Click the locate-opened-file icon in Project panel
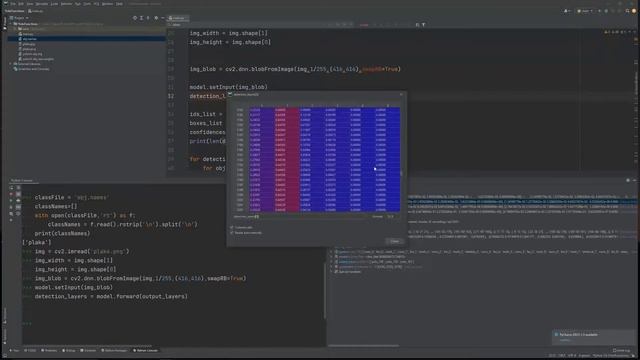The height and width of the screenshot is (360, 640). tap(135, 18)
